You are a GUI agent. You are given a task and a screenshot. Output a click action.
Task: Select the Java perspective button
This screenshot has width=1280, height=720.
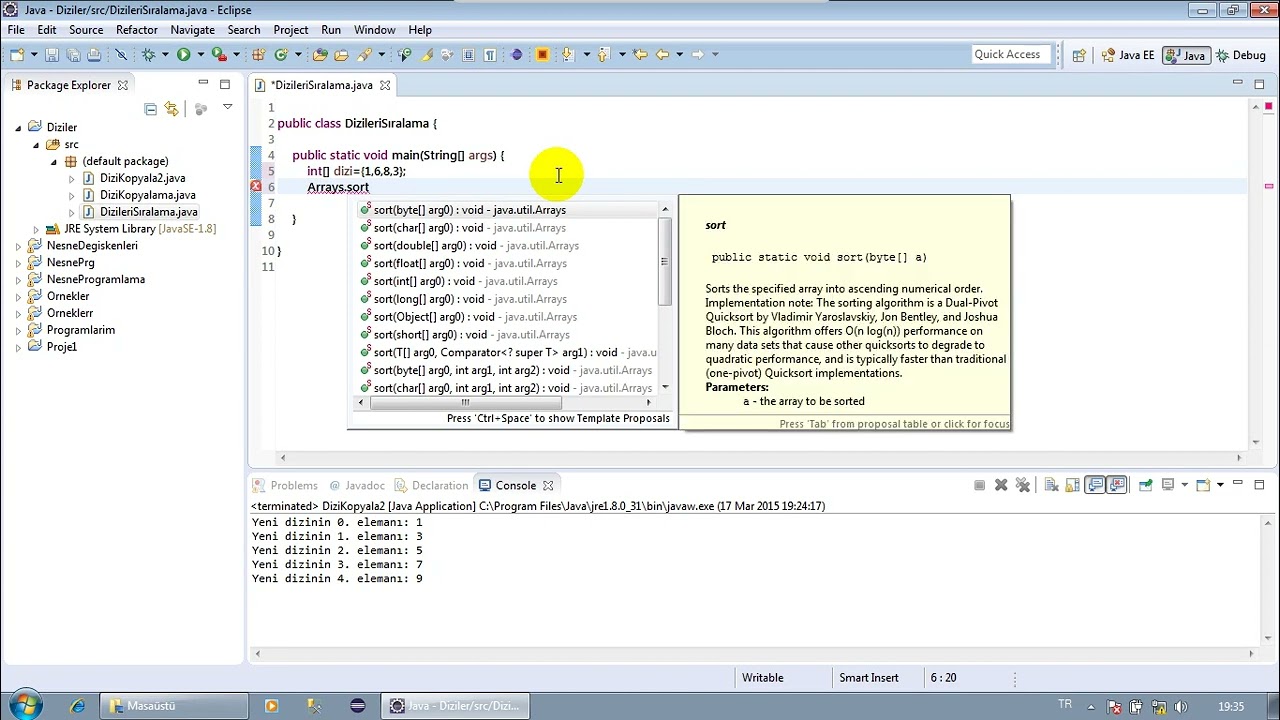click(x=1186, y=56)
